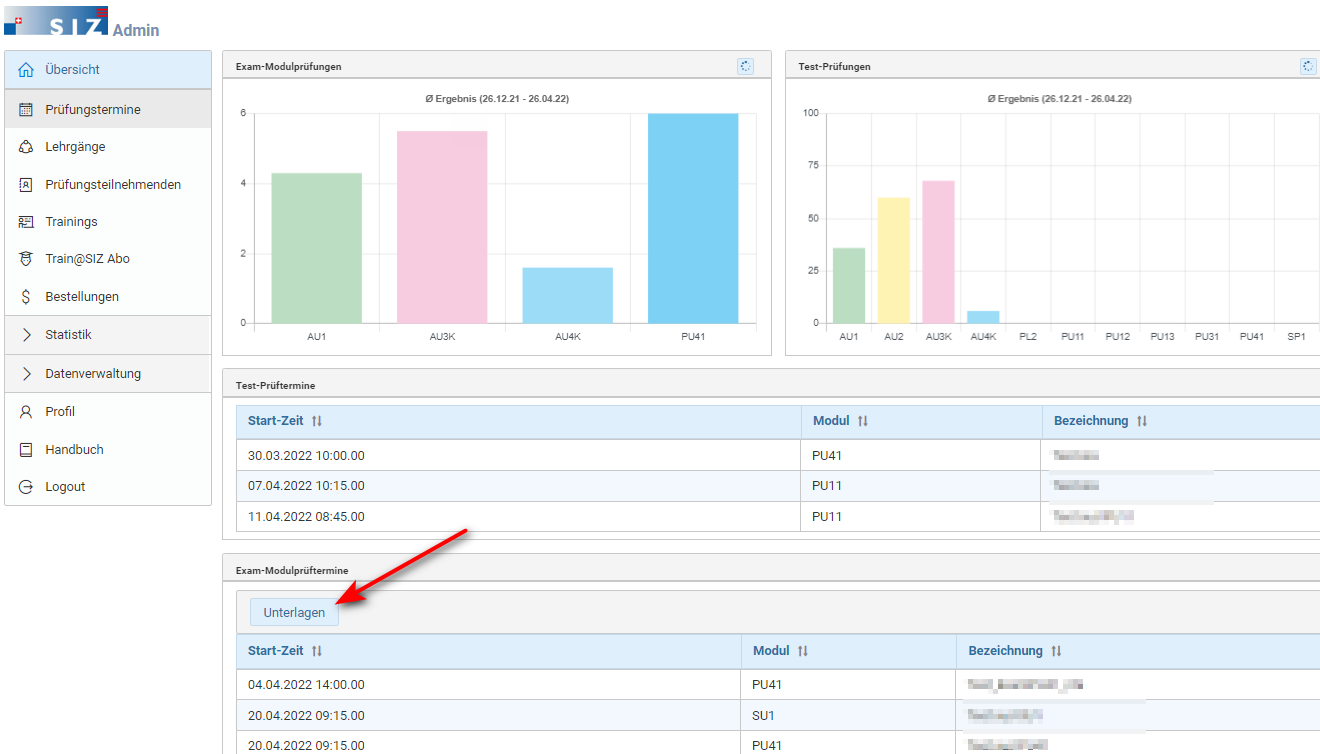The height and width of the screenshot is (754, 1320).
Task: Click the yellow AU2 bar in Test-Prüfungen chart
Action: point(894,260)
